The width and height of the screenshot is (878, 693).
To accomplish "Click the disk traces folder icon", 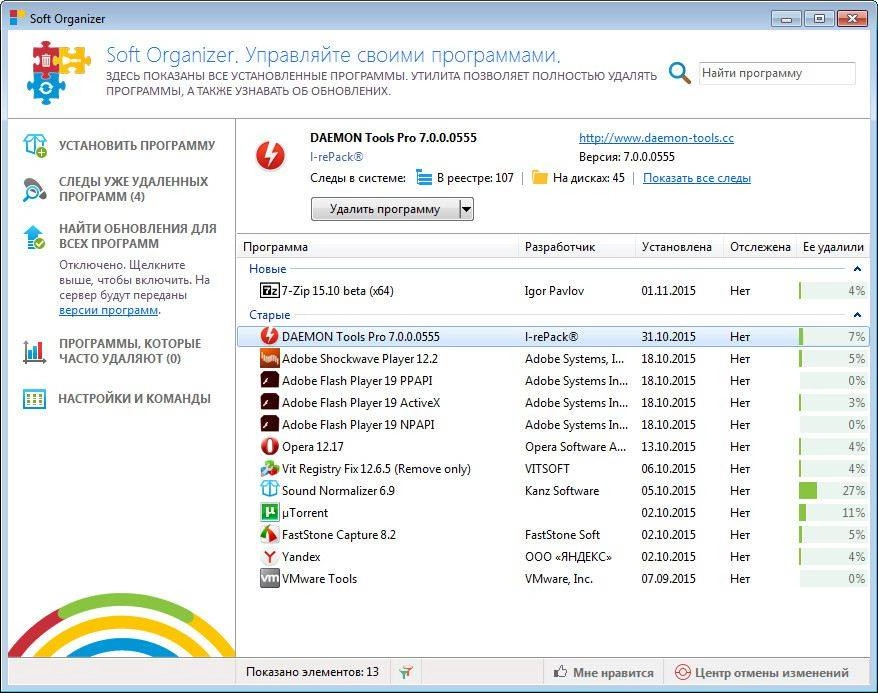I will [x=539, y=178].
